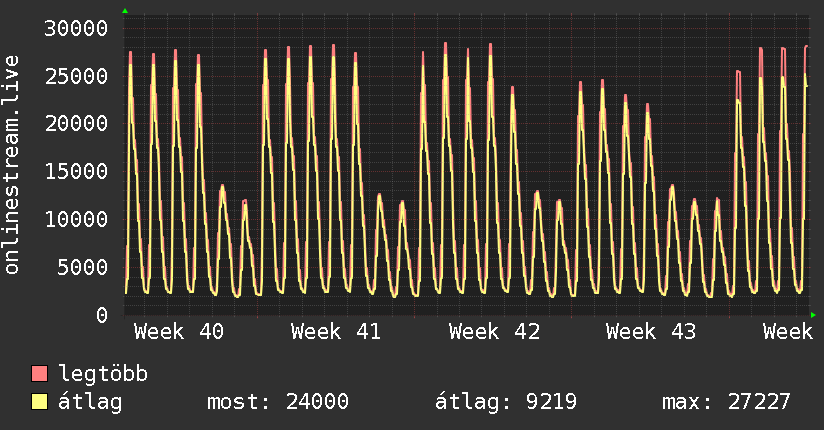Click the 5000 y-axis tick label
Image resolution: width=824 pixels, height=430 pixels.
click(x=83, y=267)
